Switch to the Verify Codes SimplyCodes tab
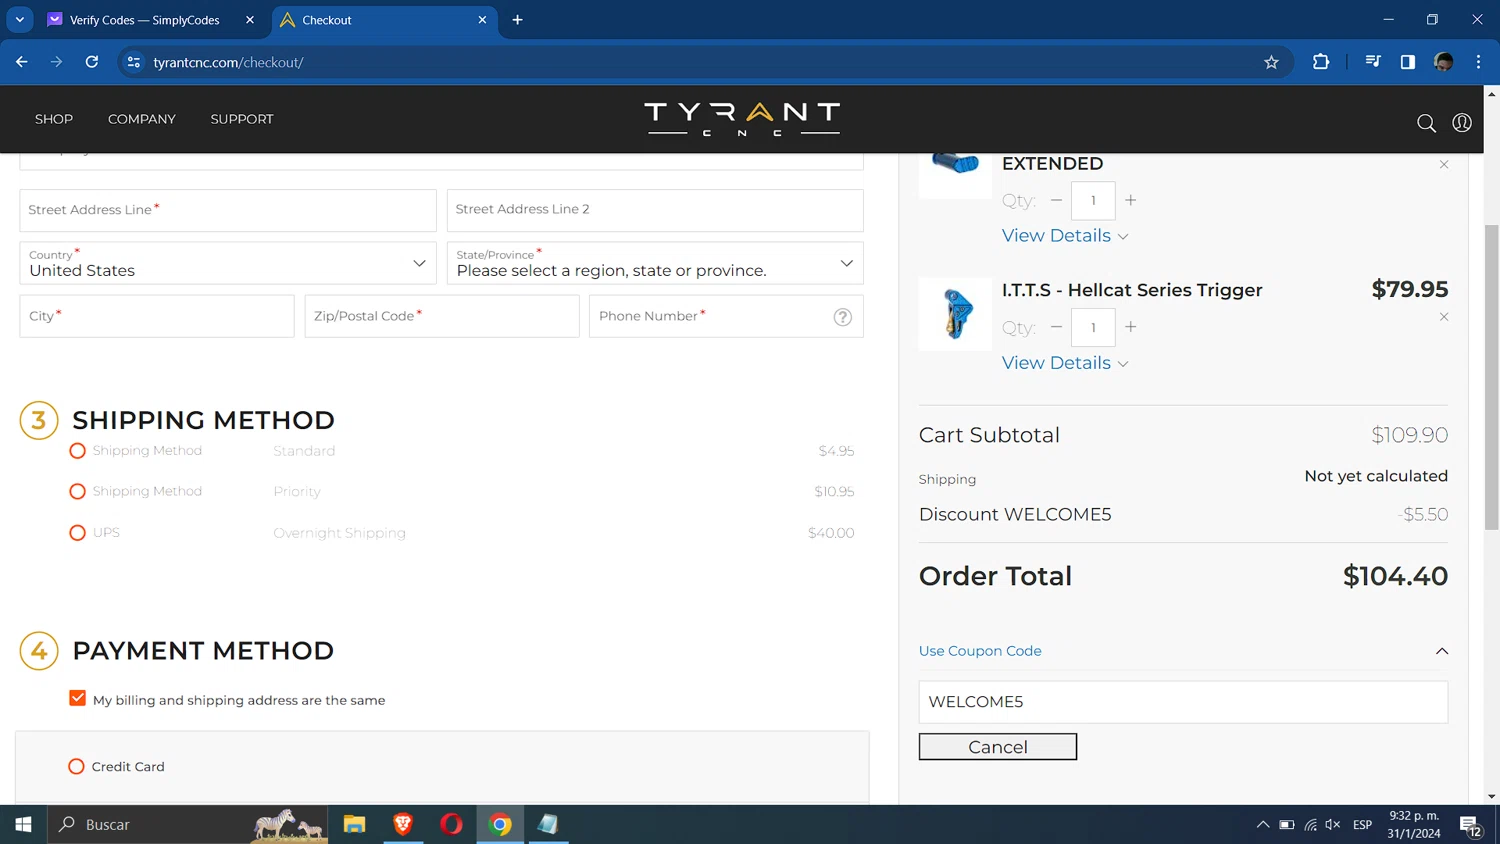 coord(150,20)
